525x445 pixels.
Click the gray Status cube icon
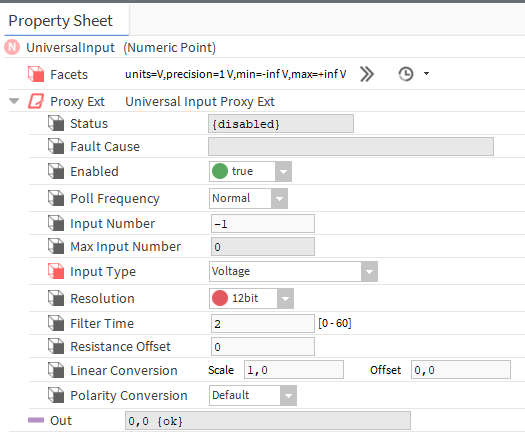(56, 123)
